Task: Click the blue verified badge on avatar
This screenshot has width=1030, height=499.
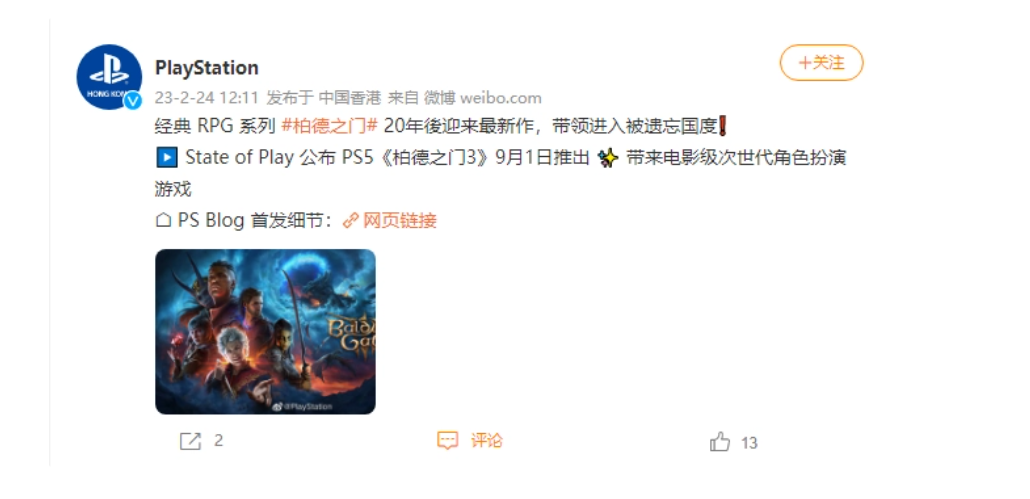Action: coord(133,100)
